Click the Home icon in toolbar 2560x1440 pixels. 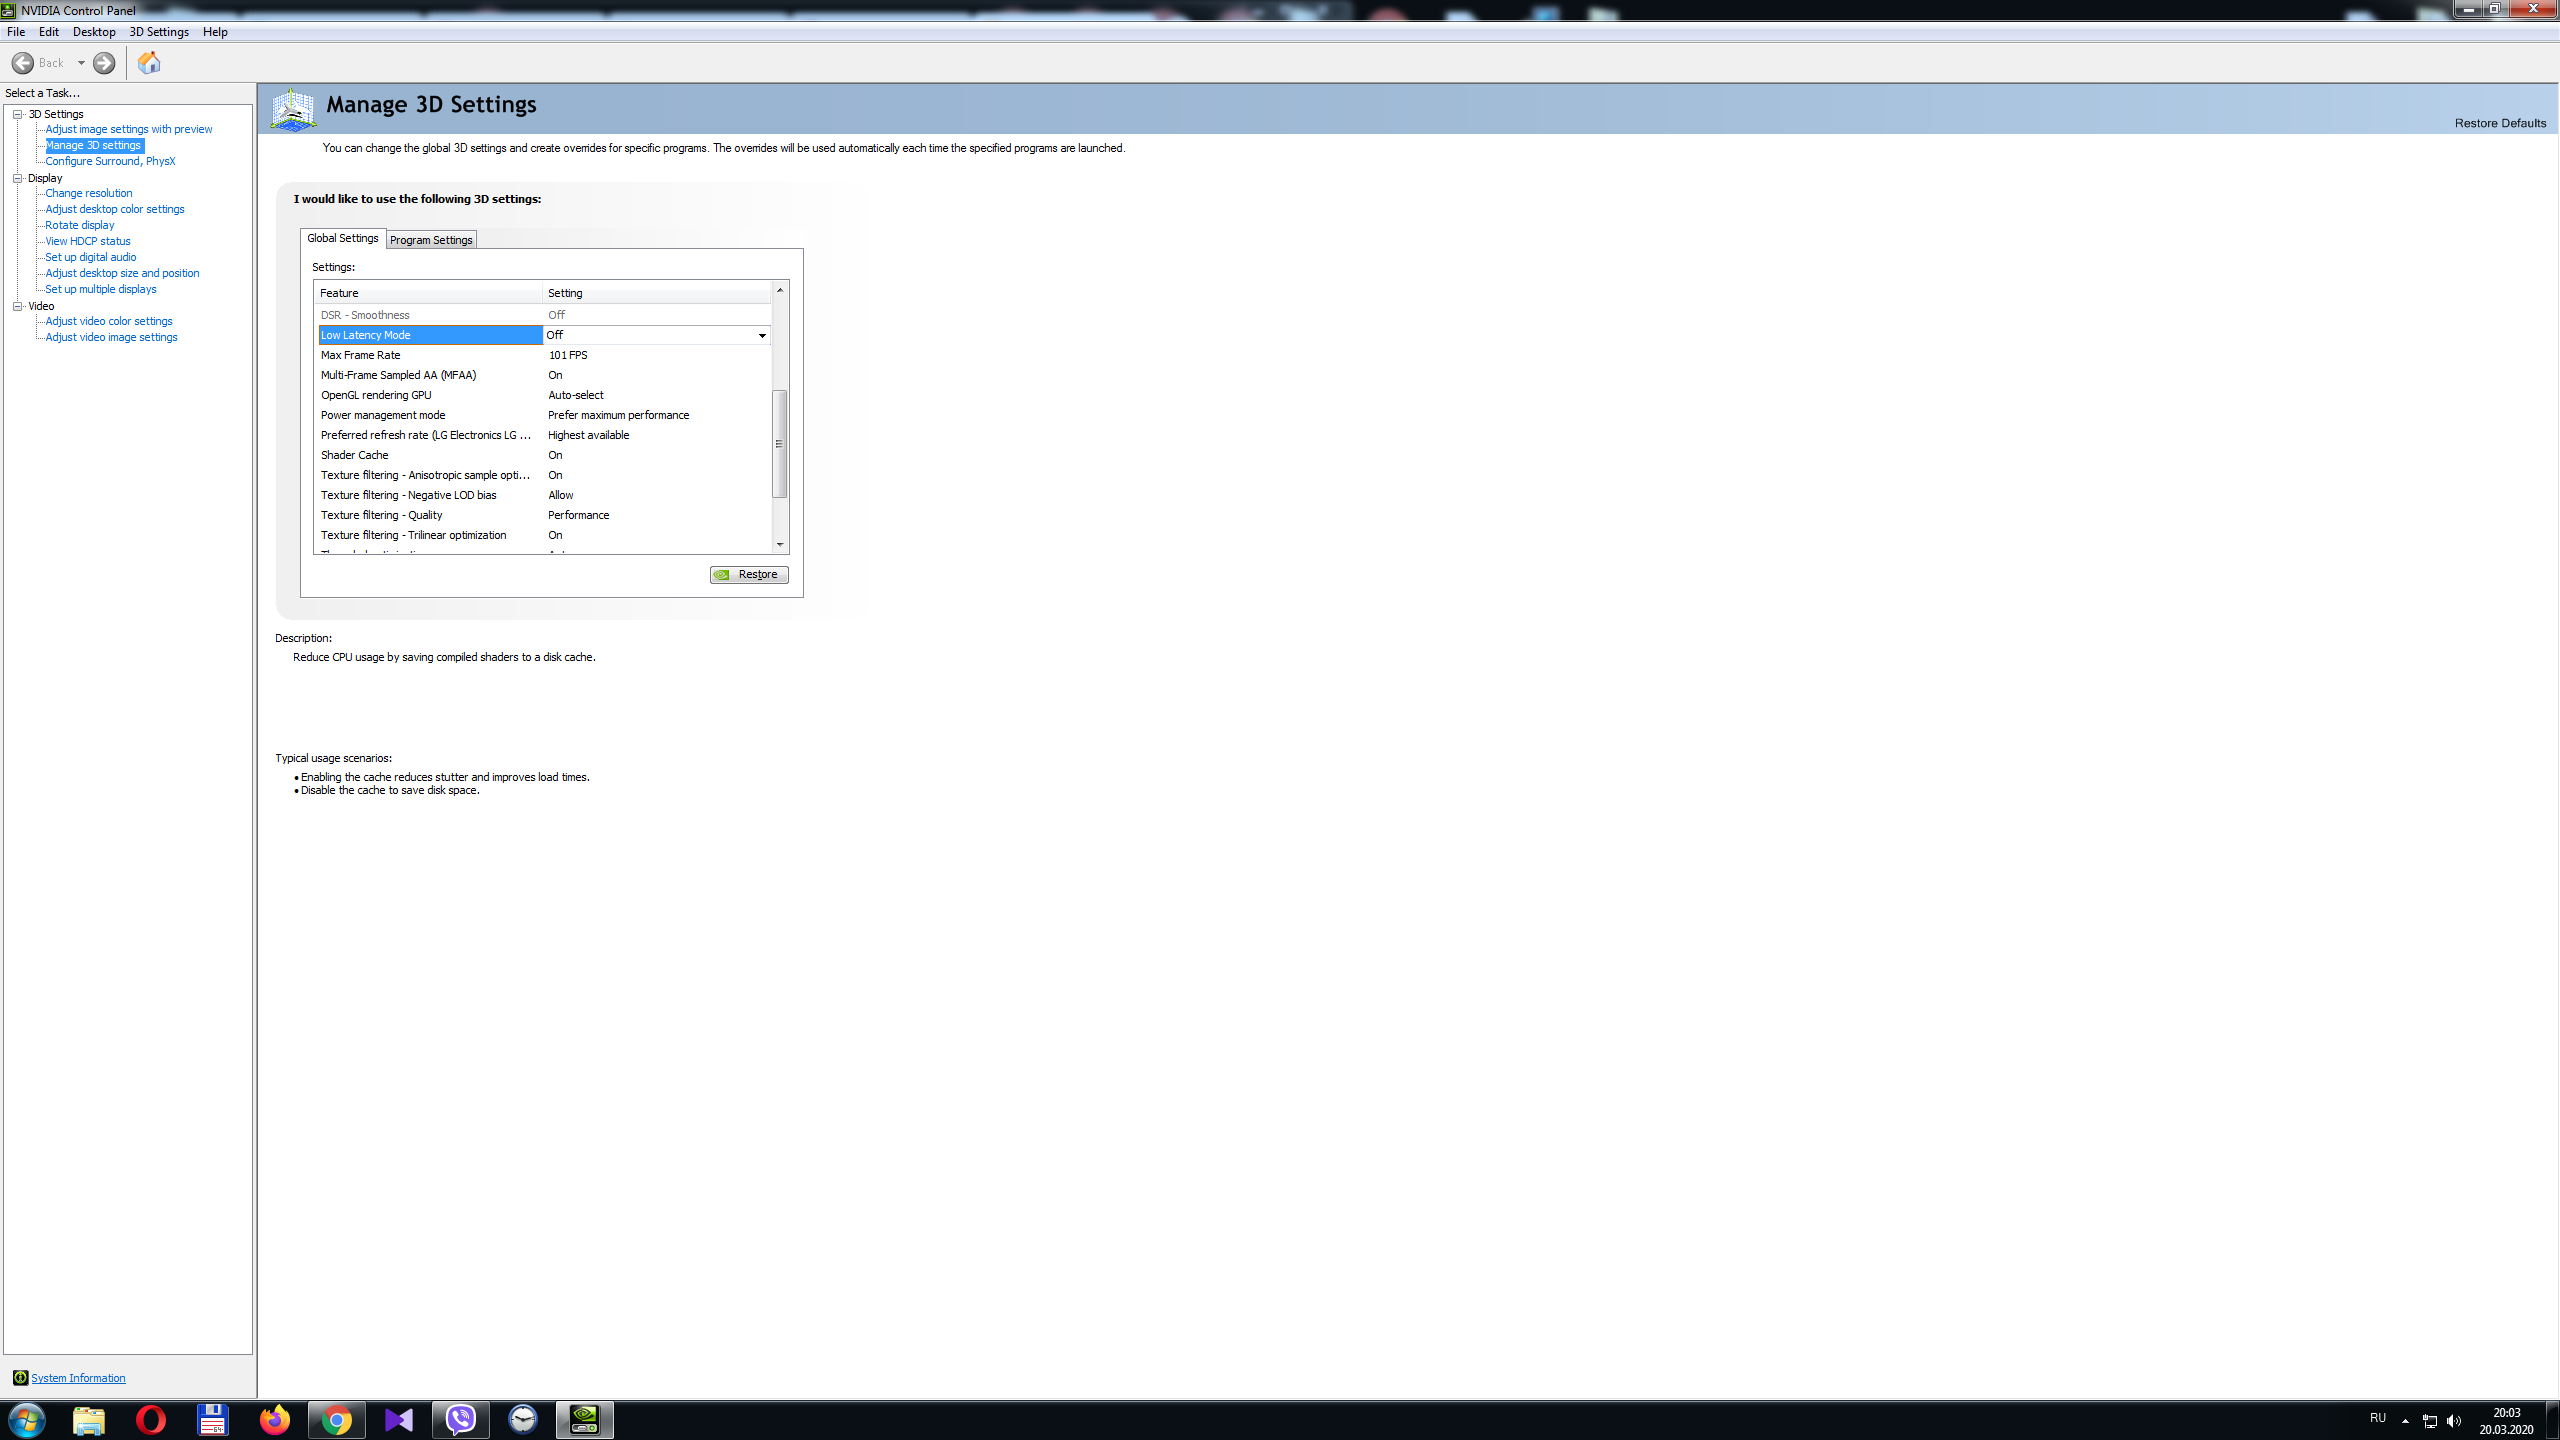tap(149, 63)
